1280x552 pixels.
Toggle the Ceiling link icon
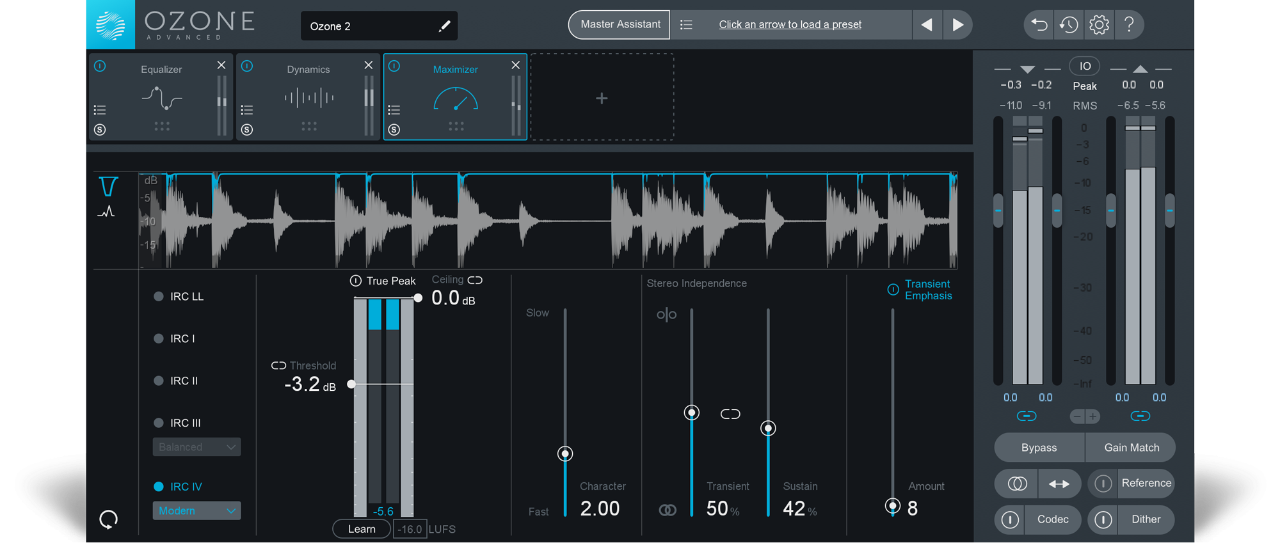(x=475, y=280)
